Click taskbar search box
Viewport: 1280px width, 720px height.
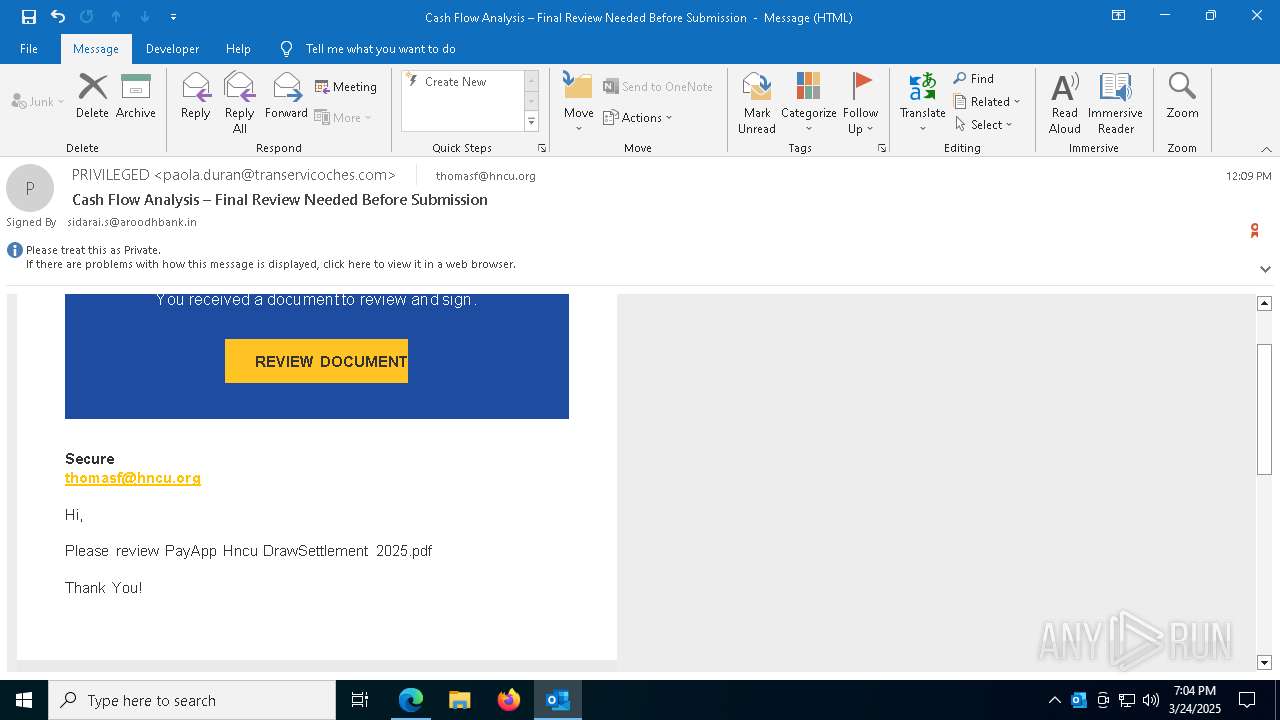pyautogui.click(x=192, y=700)
